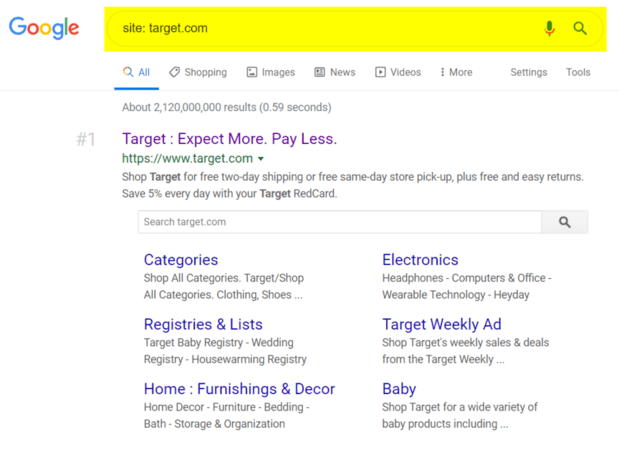
Task: Click the magnifier icon in Google search bar
Action: (x=580, y=28)
